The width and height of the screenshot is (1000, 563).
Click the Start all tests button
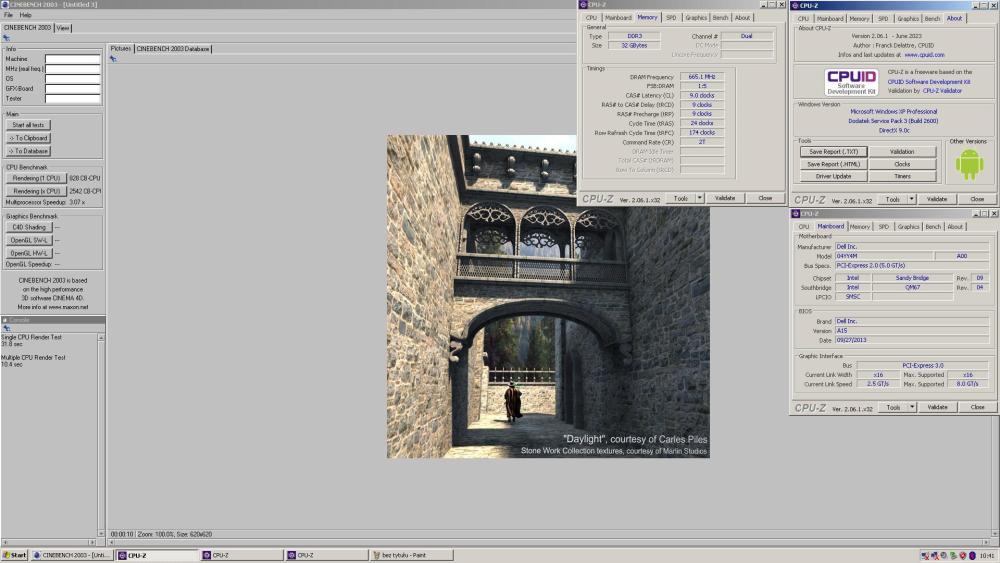click(29, 125)
